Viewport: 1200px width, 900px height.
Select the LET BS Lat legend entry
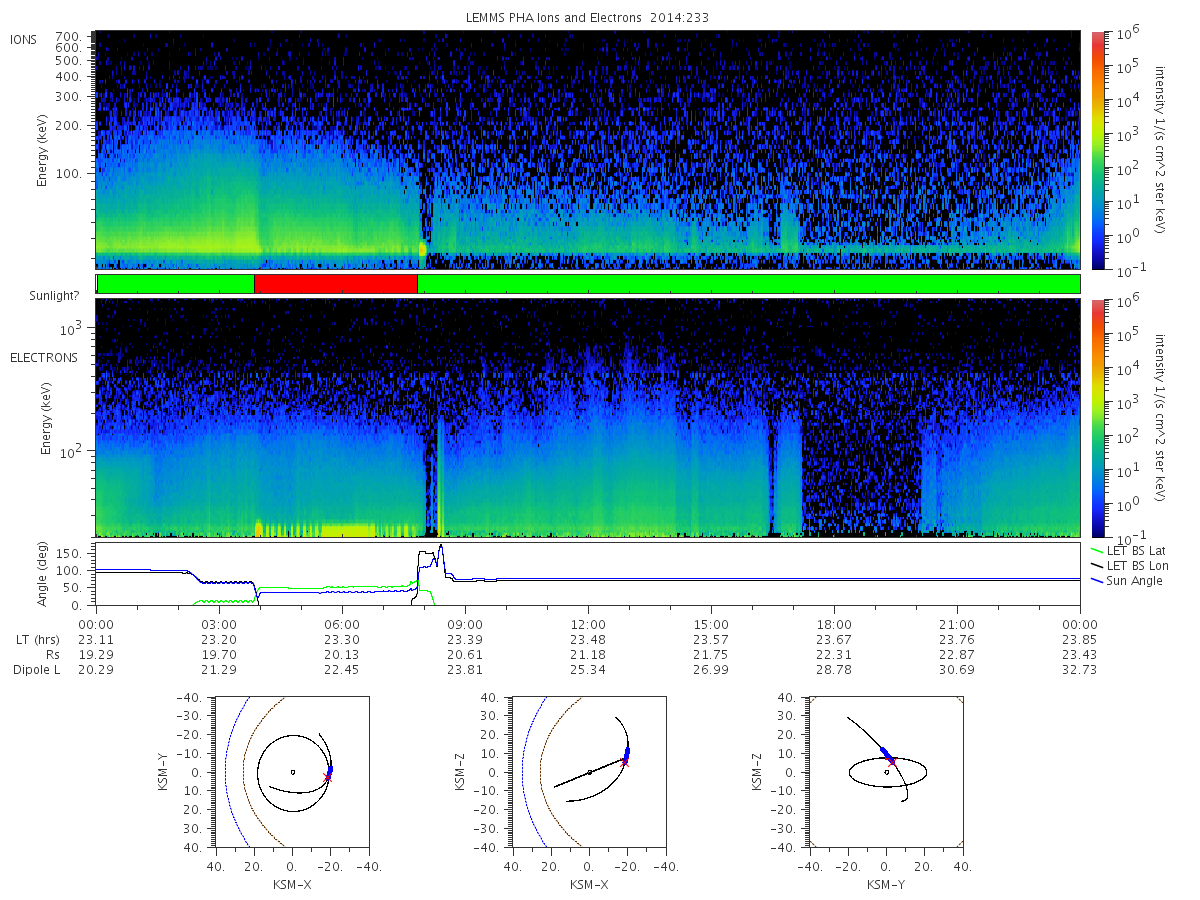click(x=1135, y=550)
